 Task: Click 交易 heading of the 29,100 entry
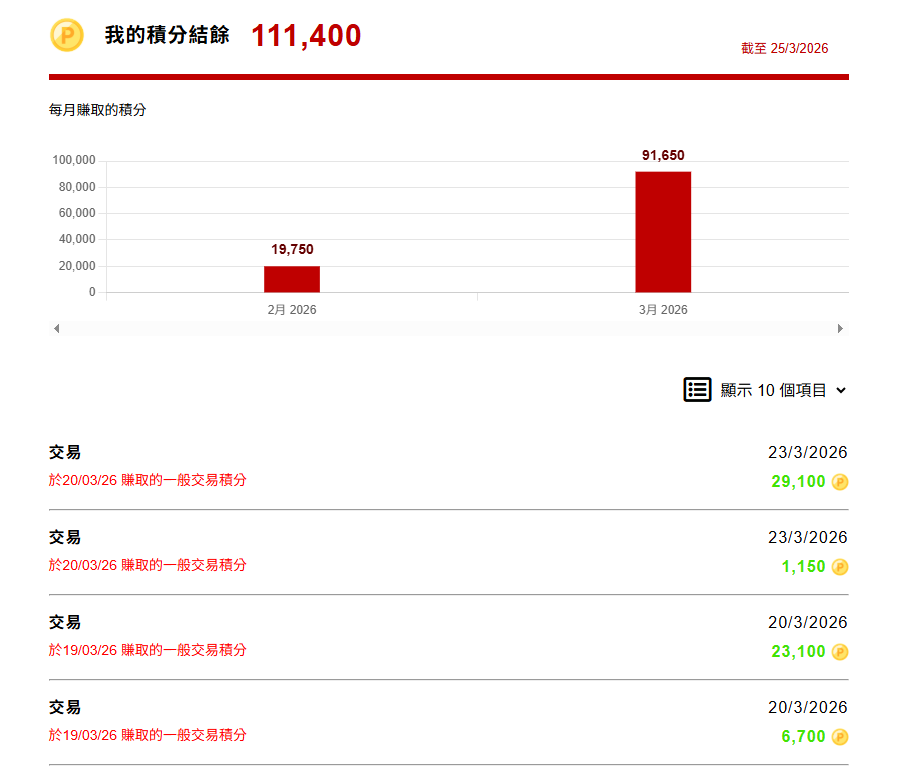point(65,452)
